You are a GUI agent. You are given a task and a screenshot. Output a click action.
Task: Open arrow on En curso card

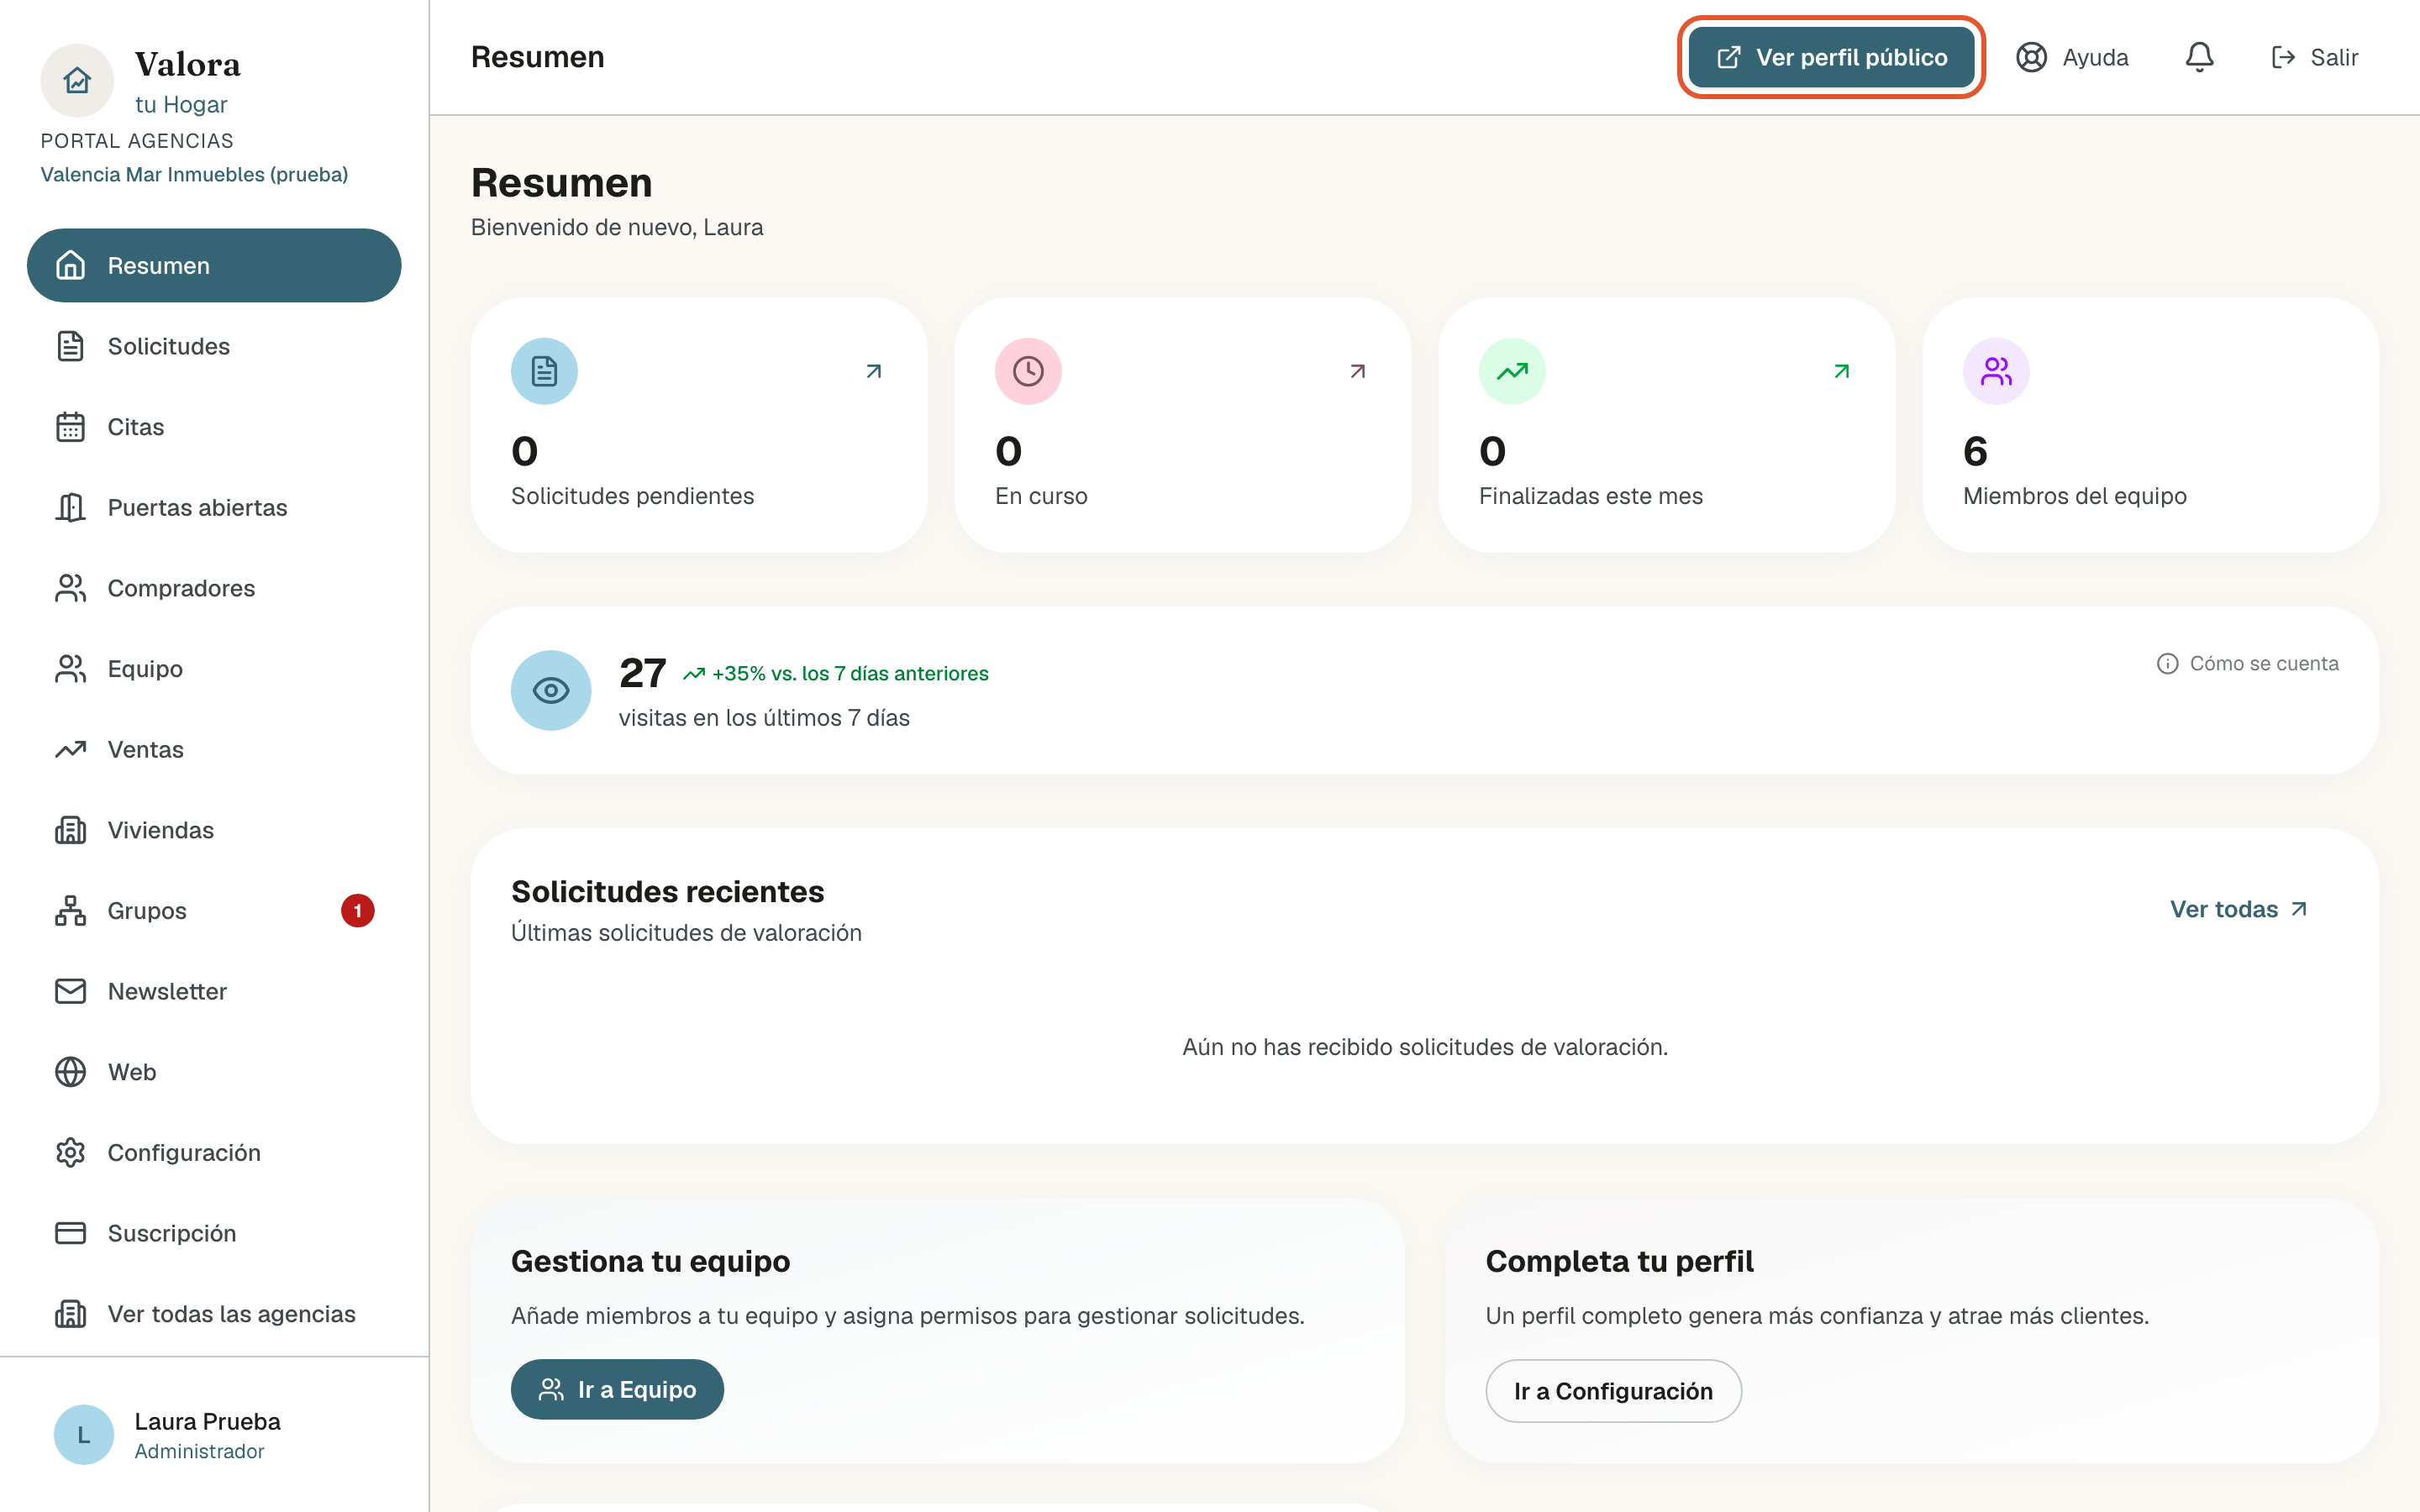1357,371
